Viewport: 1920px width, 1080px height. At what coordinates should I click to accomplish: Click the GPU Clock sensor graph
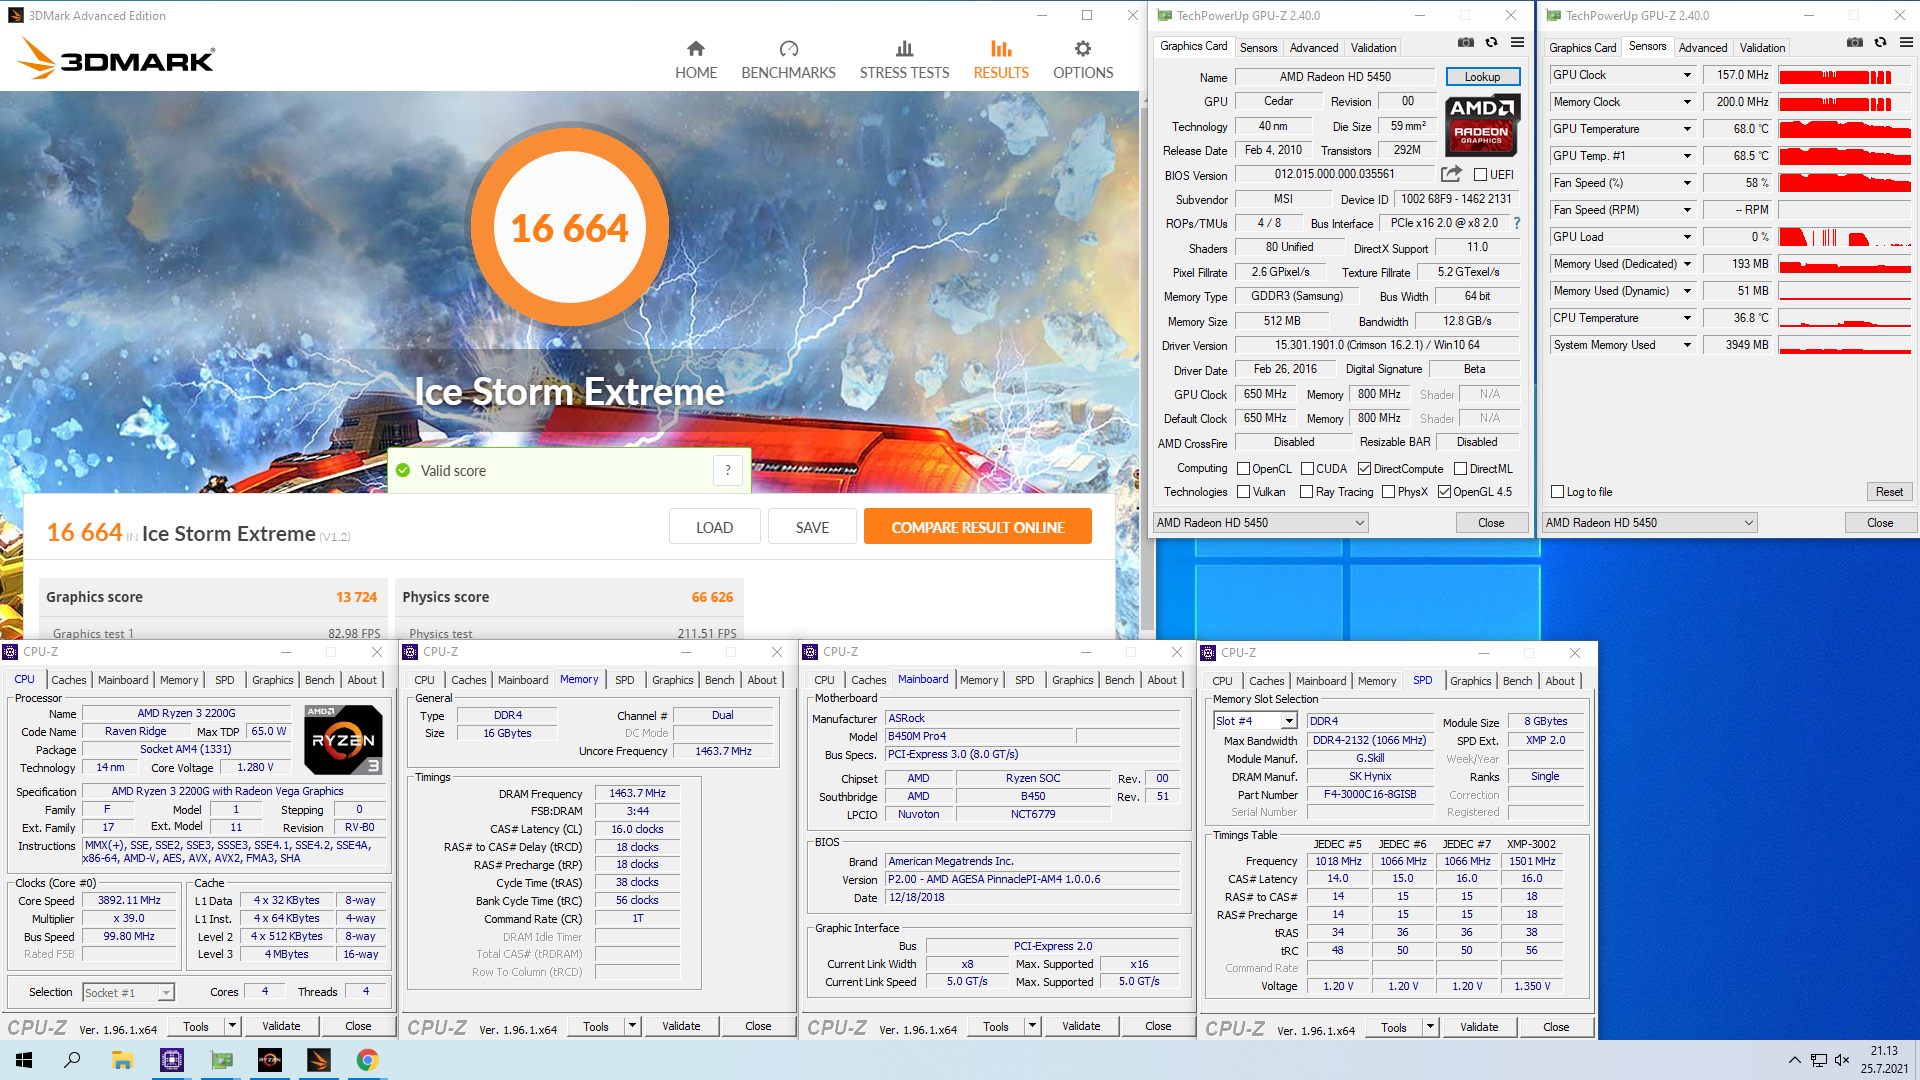click(x=1845, y=75)
